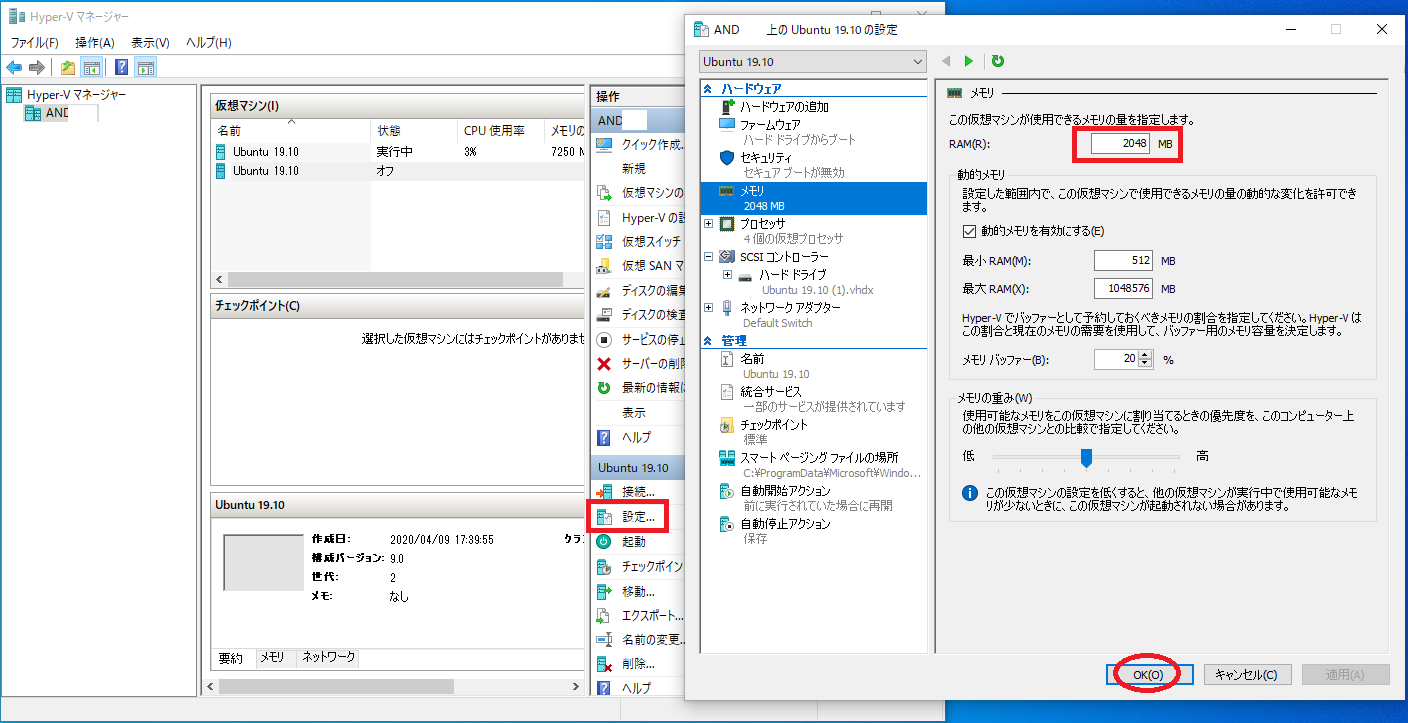Click the back arrow in Hyper-V Manager toolbar

(14, 67)
